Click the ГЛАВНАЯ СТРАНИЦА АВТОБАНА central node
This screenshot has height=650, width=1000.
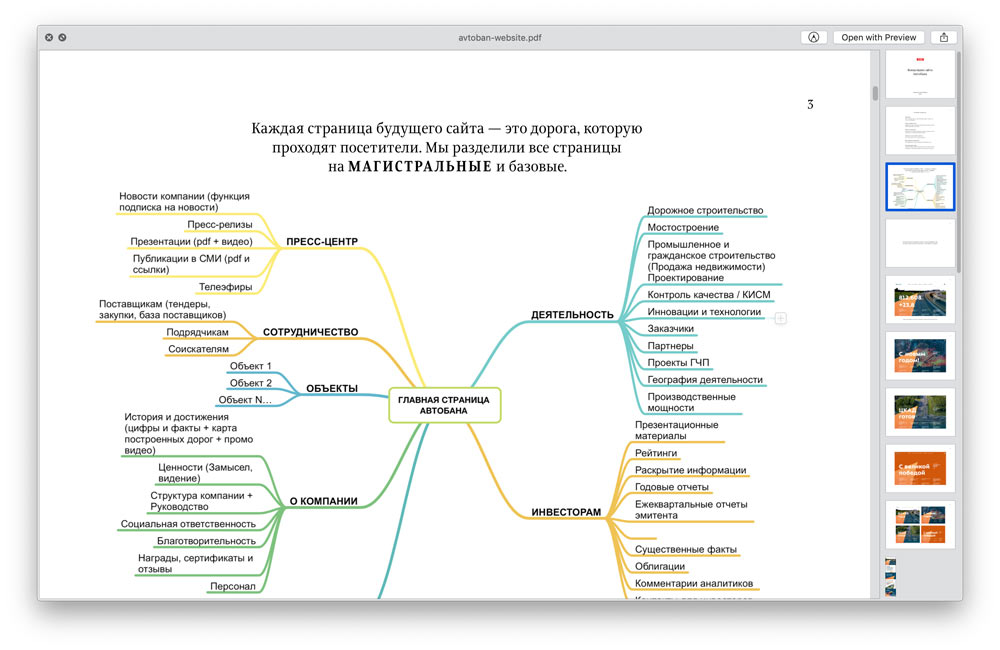pyautogui.click(x=443, y=405)
